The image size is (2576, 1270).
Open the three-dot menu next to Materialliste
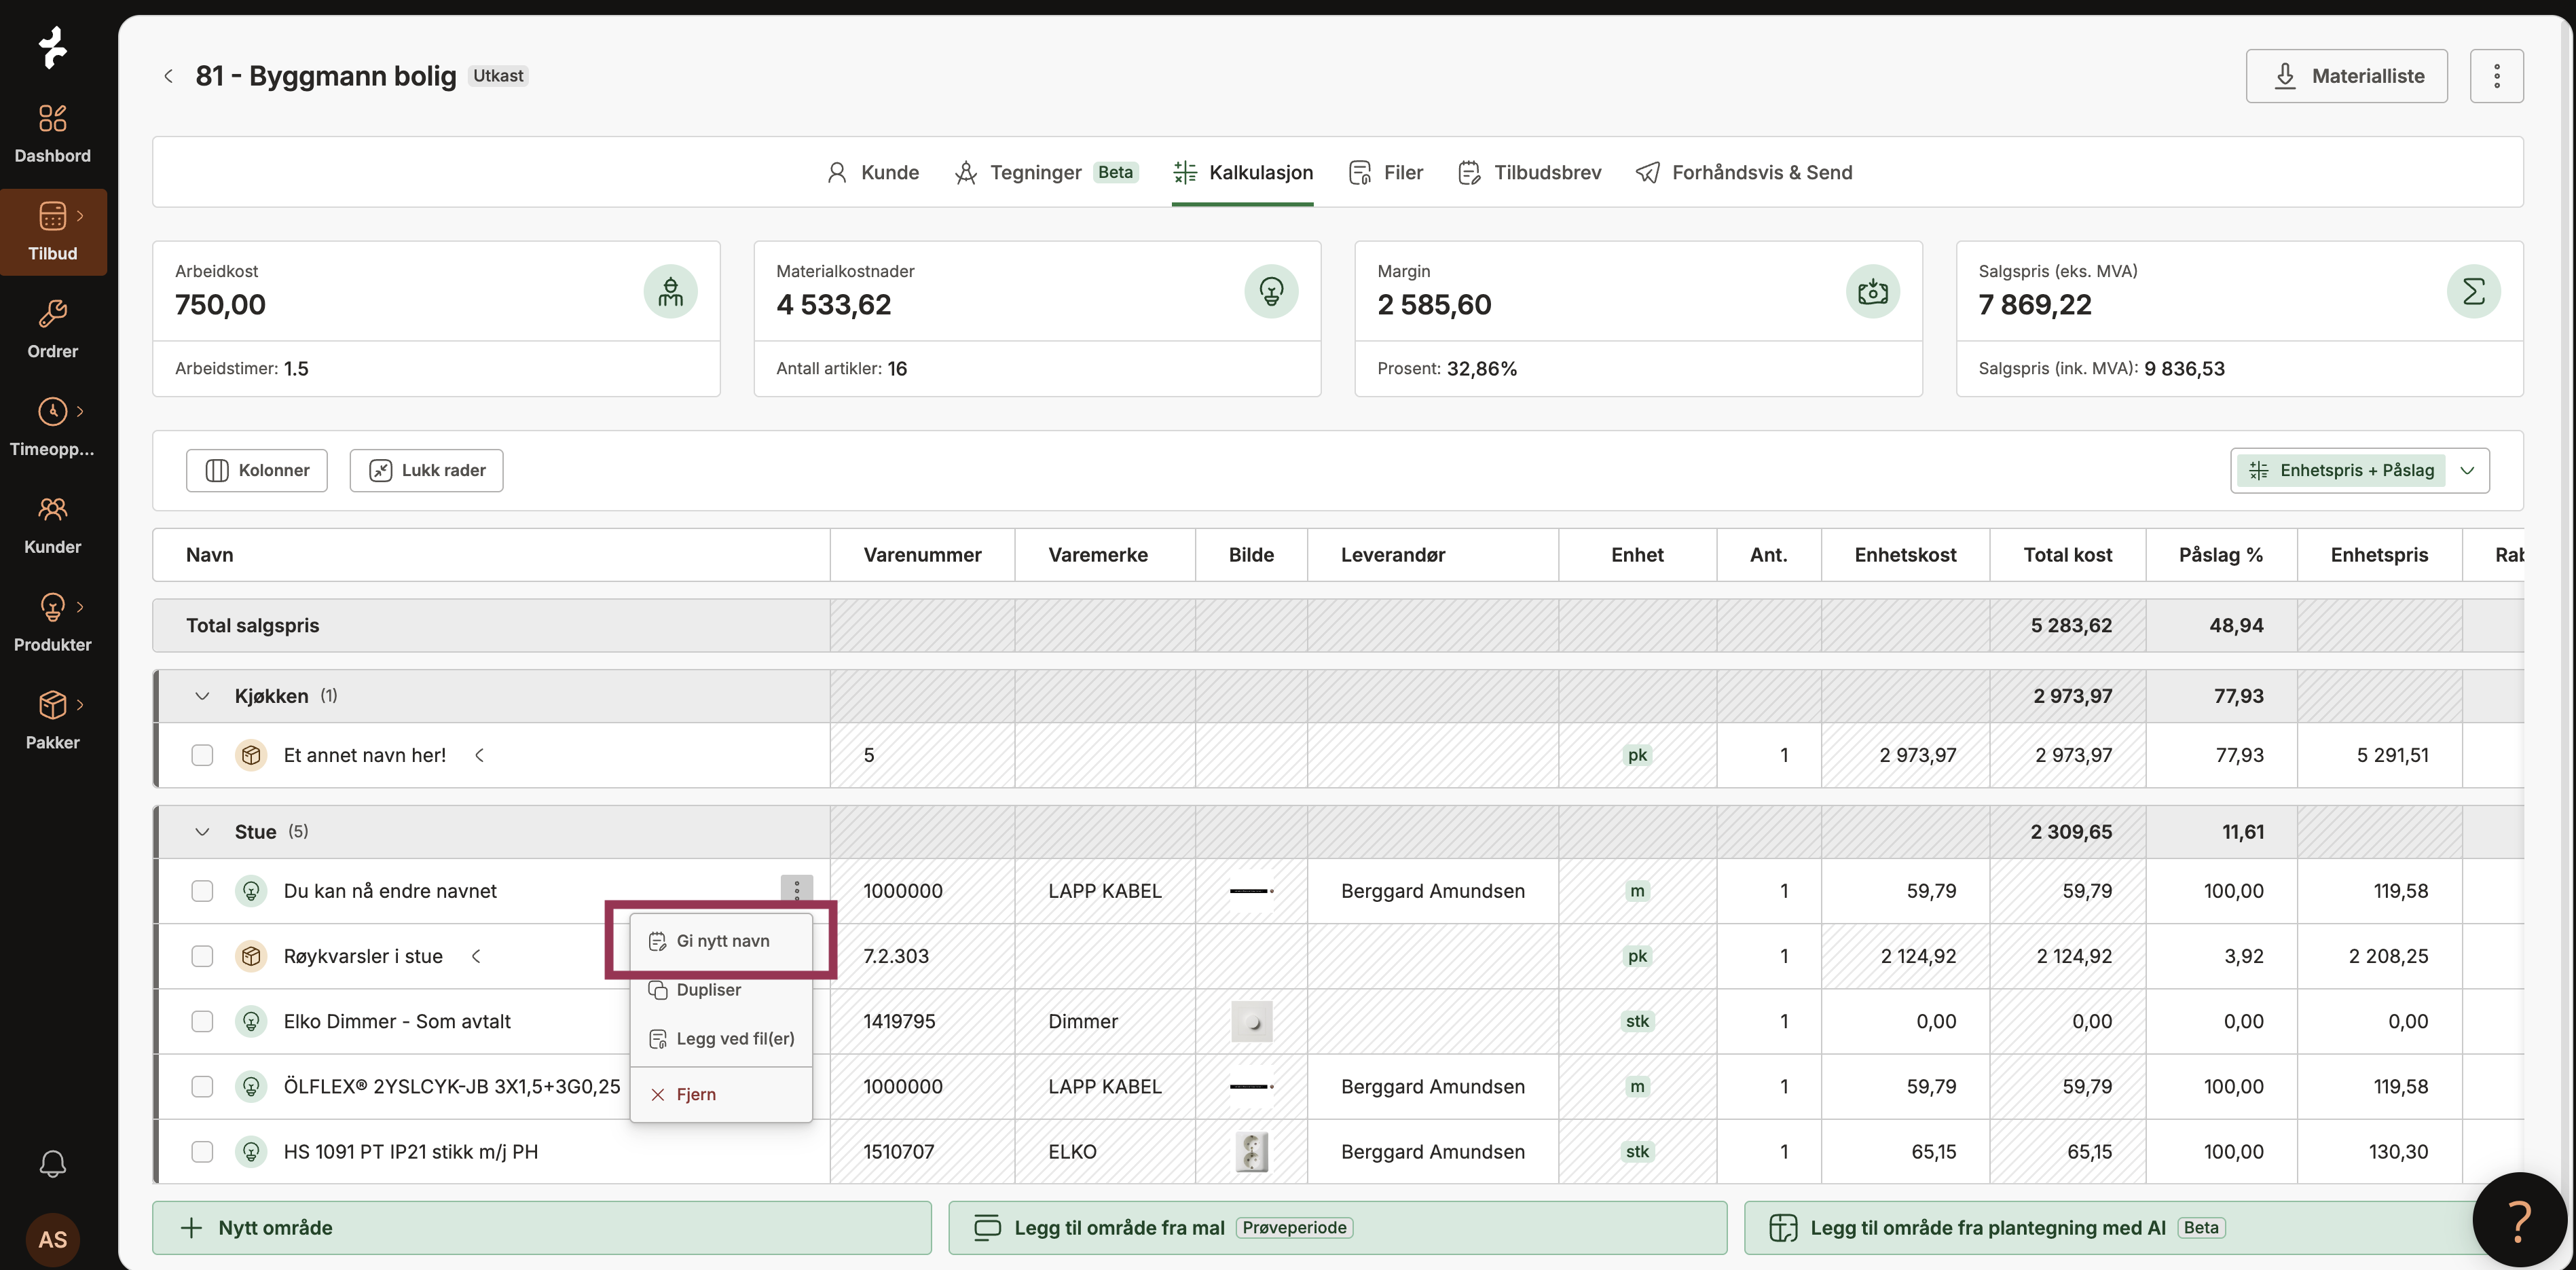point(2496,76)
